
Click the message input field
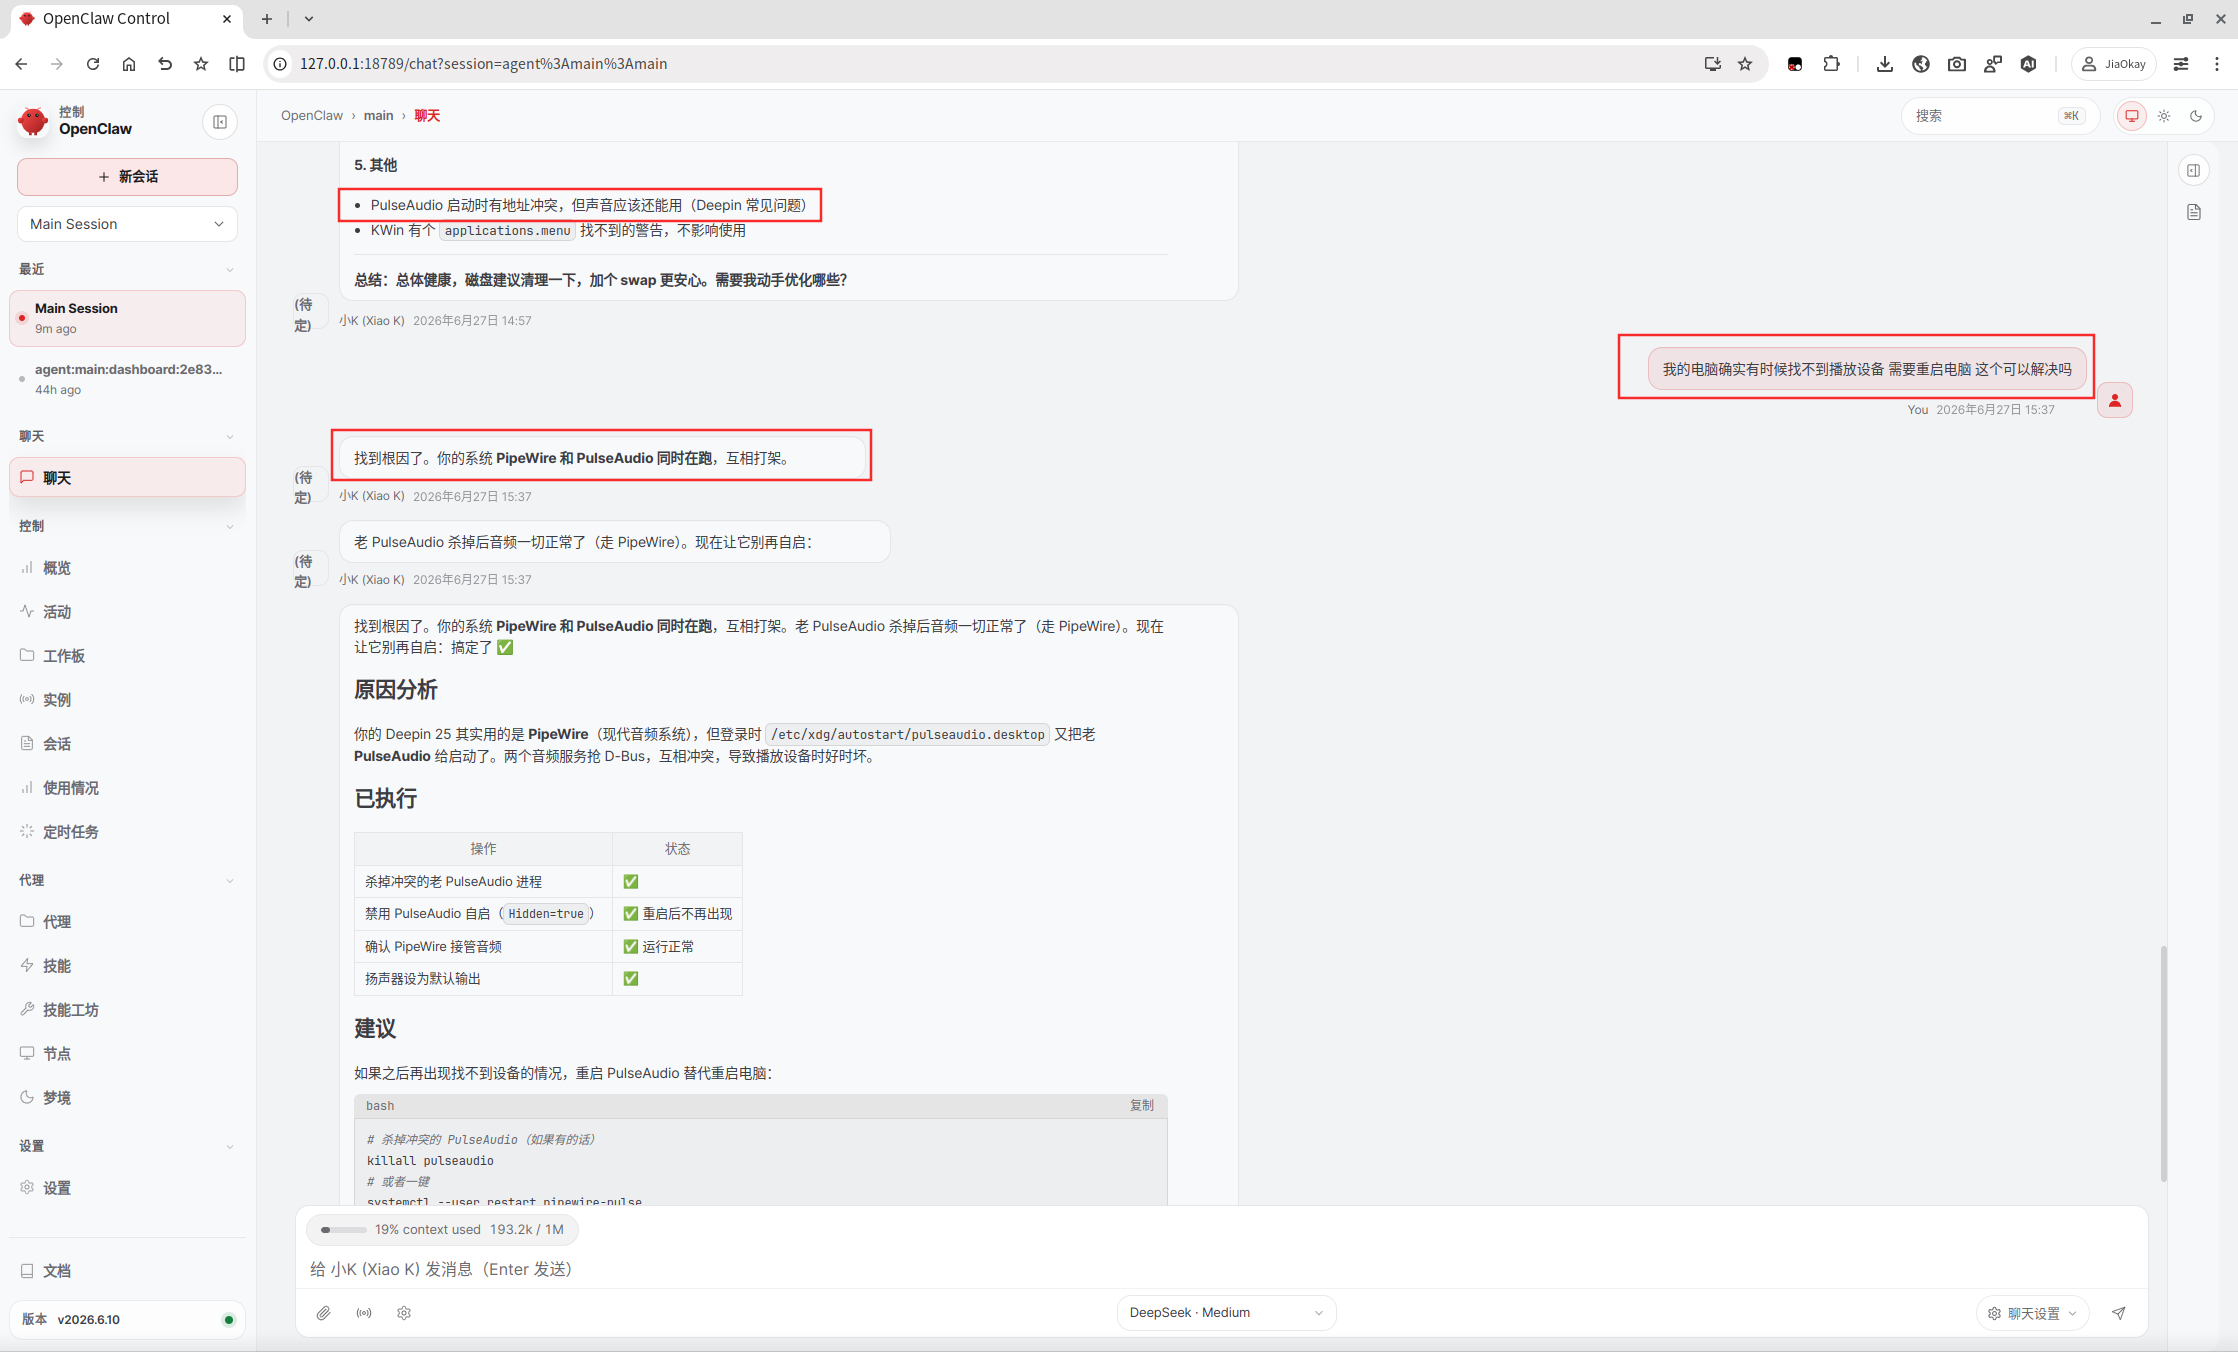(x=1220, y=1269)
